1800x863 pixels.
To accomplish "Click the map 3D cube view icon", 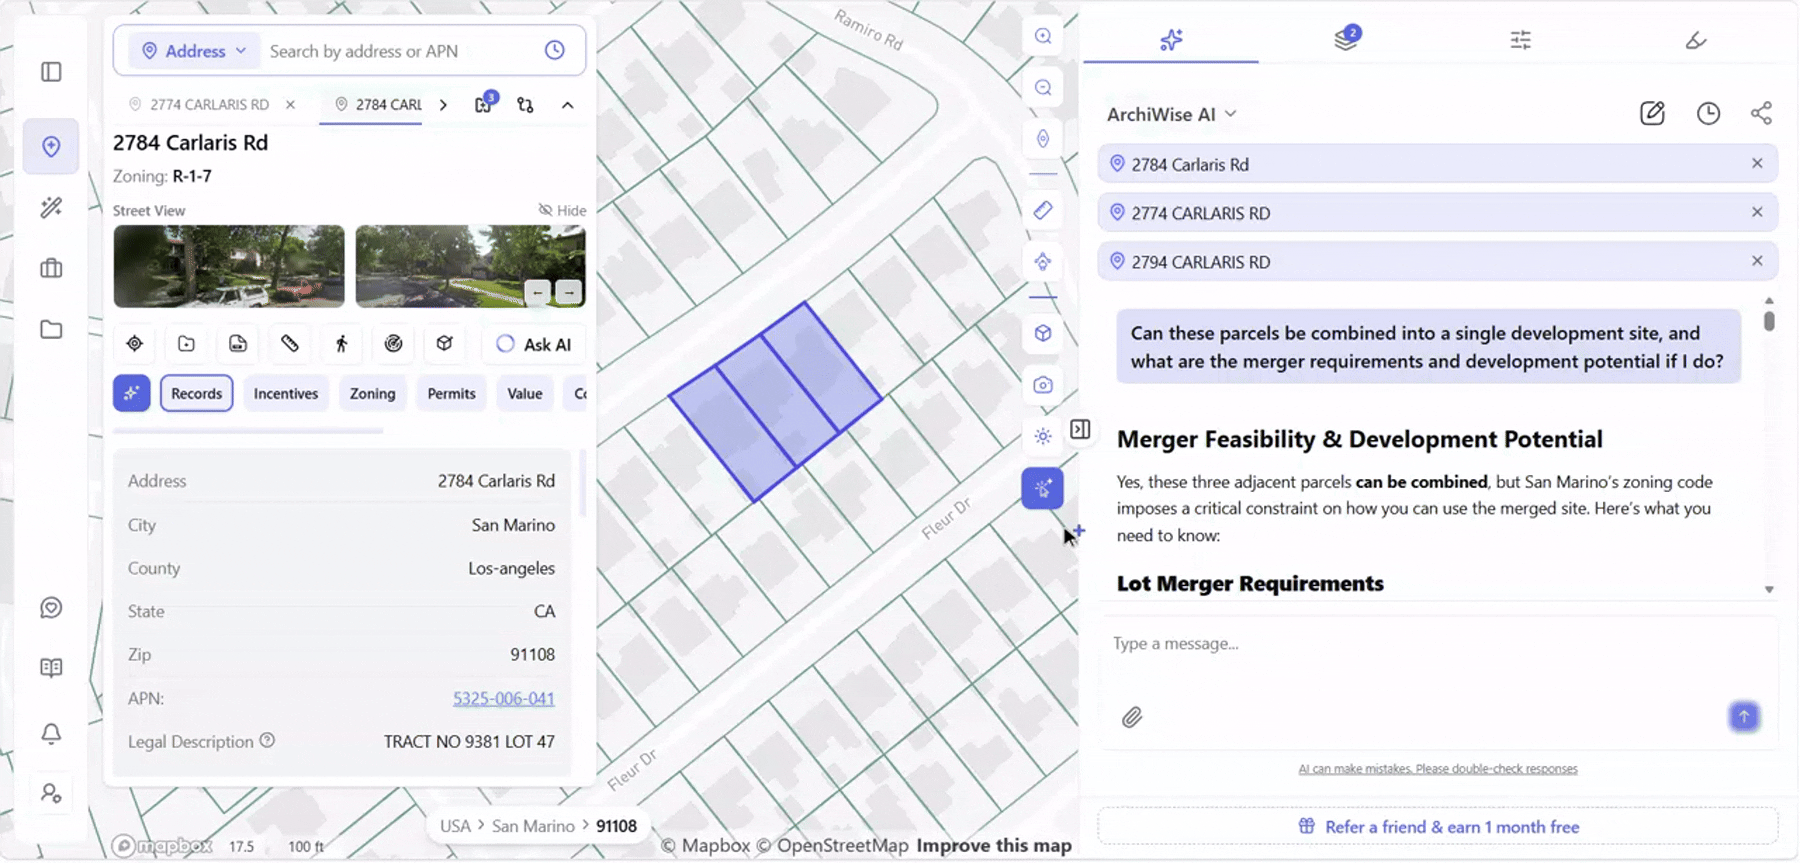I will [1043, 333].
